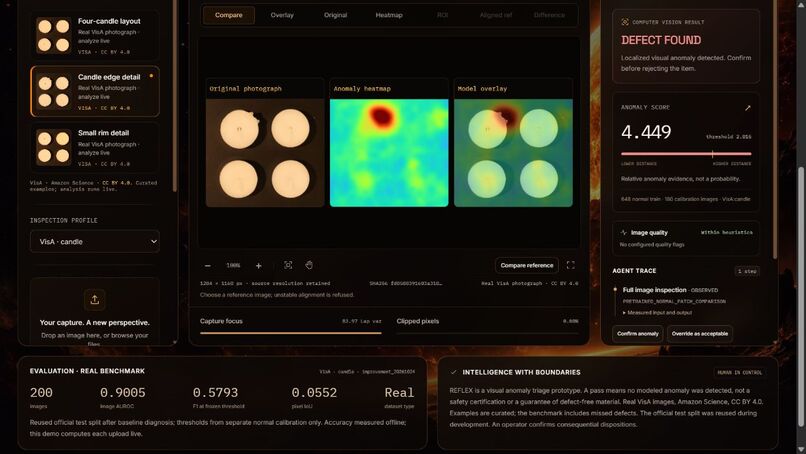Click the '1 step' agent trace badge
Screen dimensions: 806x454
click(747, 271)
